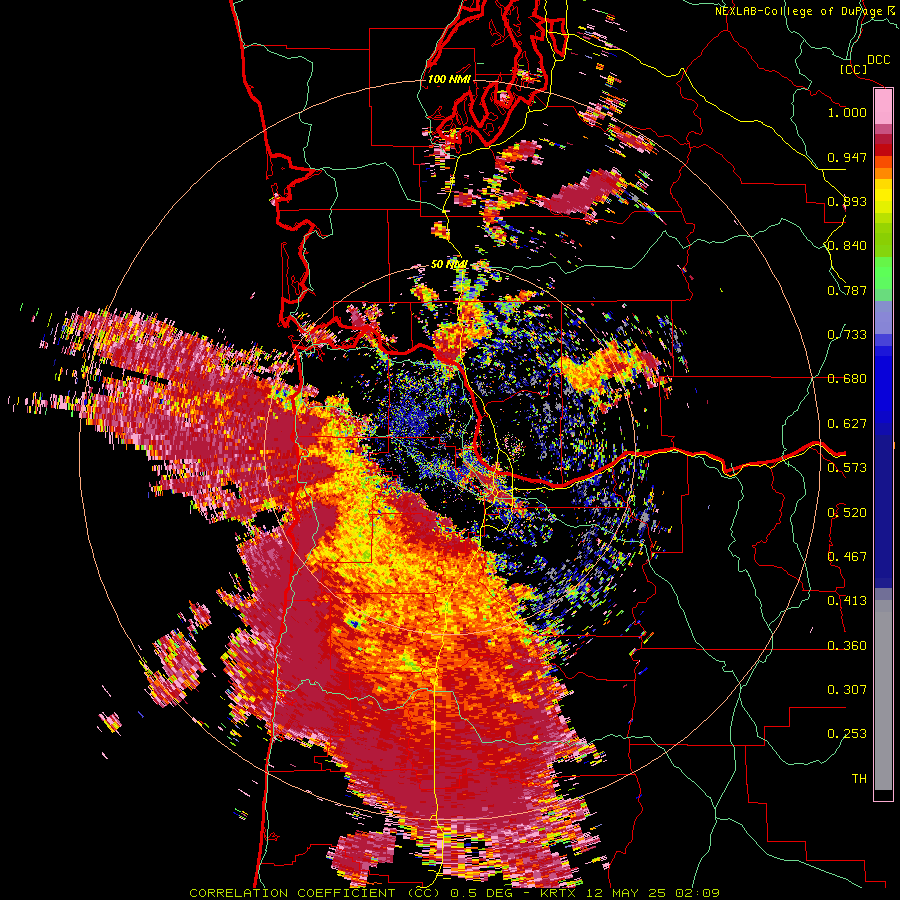Click the DCC label above the color bar
Screen dimensions: 900x900
point(879,60)
